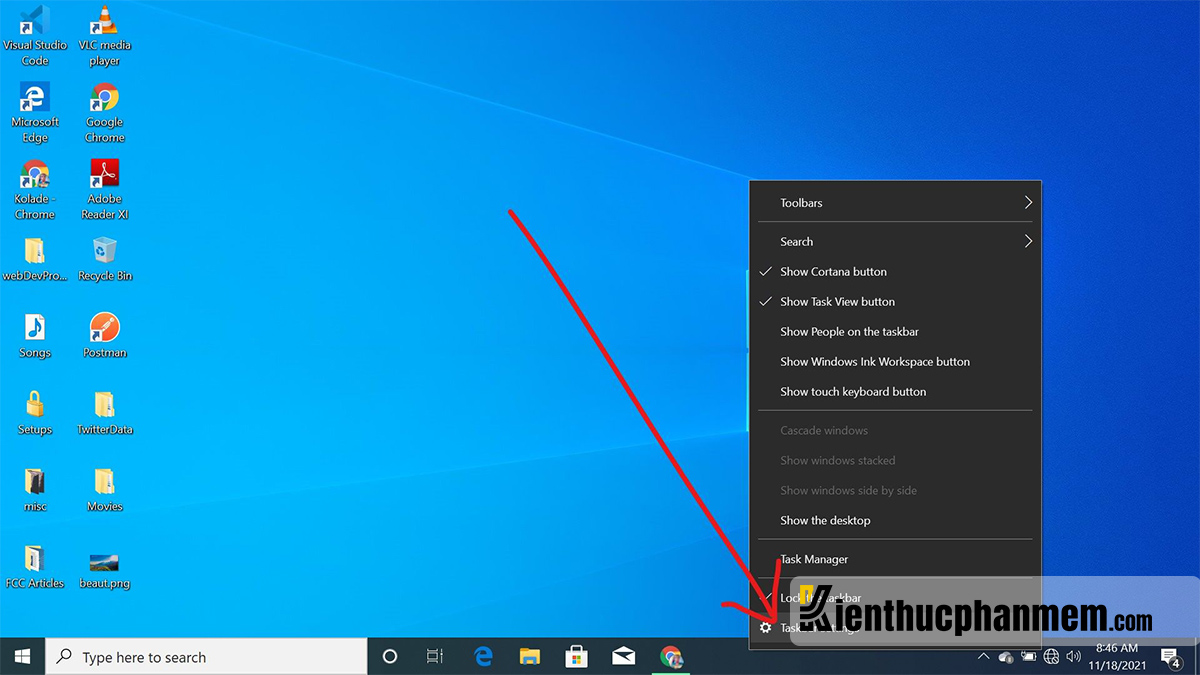Open the Windows Start menu
Image resolution: width=1200 pixels, height=675 pixels.
pyautogui.click(x=22, y=656)
